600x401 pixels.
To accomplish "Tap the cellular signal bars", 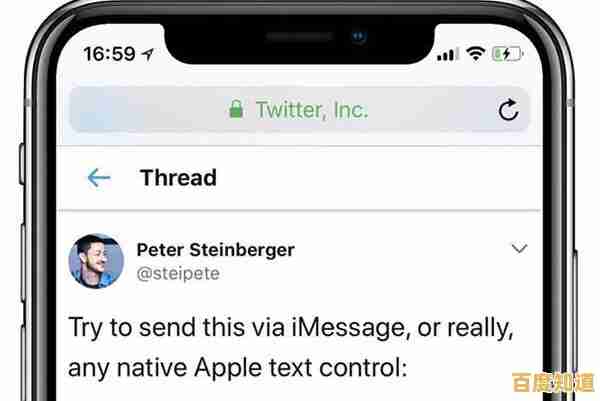I will pos(448,55).
